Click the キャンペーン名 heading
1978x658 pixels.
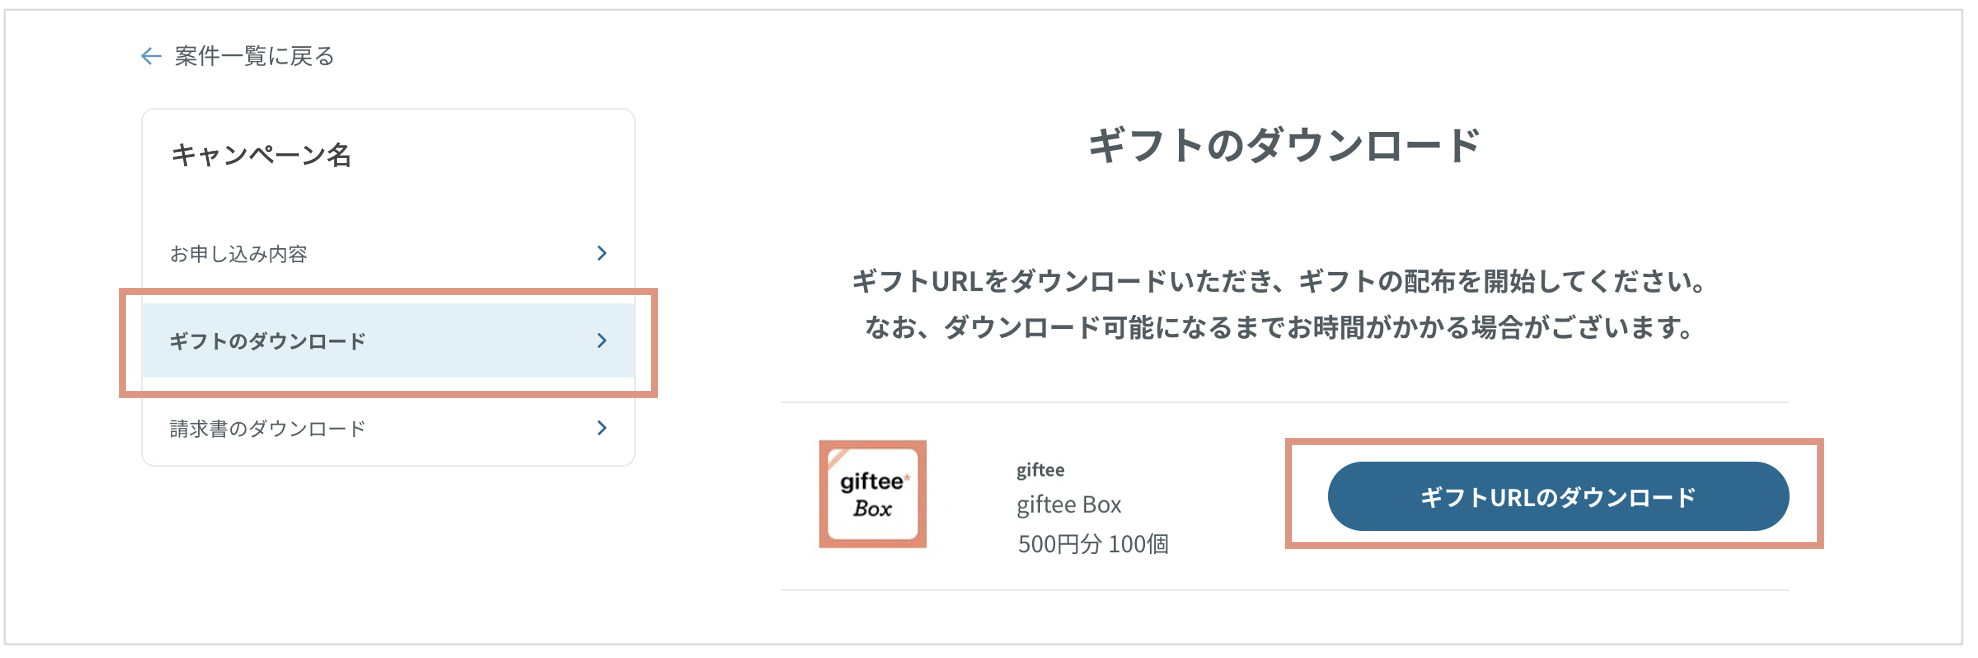point(261,155)
